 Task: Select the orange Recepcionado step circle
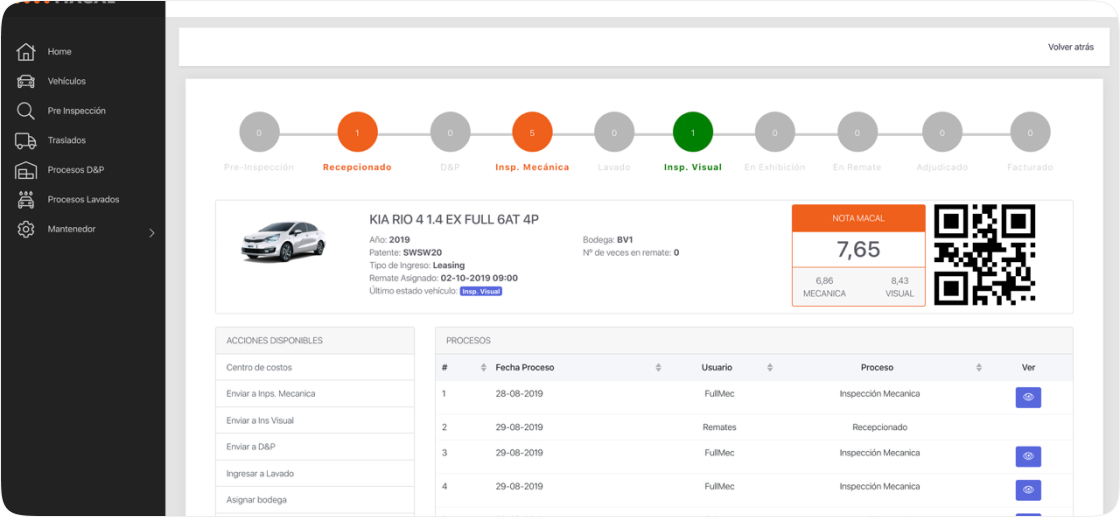(x=357, y=132)
